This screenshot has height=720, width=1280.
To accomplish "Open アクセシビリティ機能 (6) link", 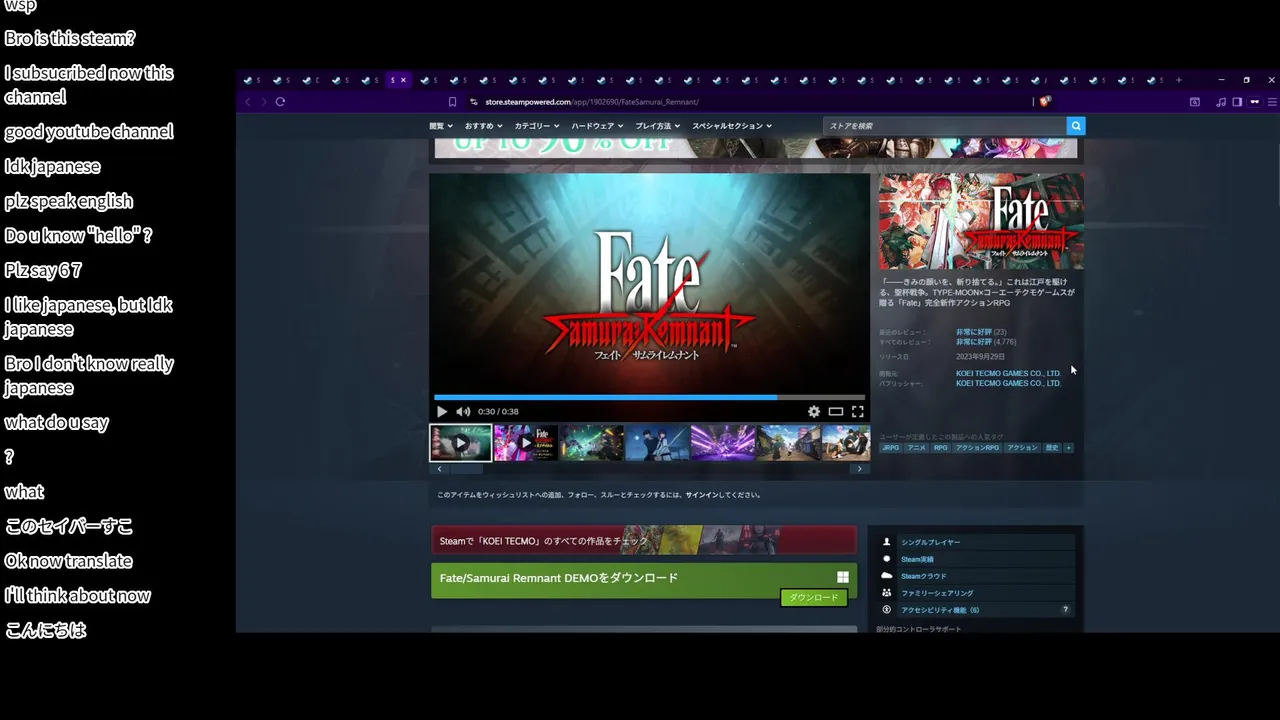I will (940, 610).
